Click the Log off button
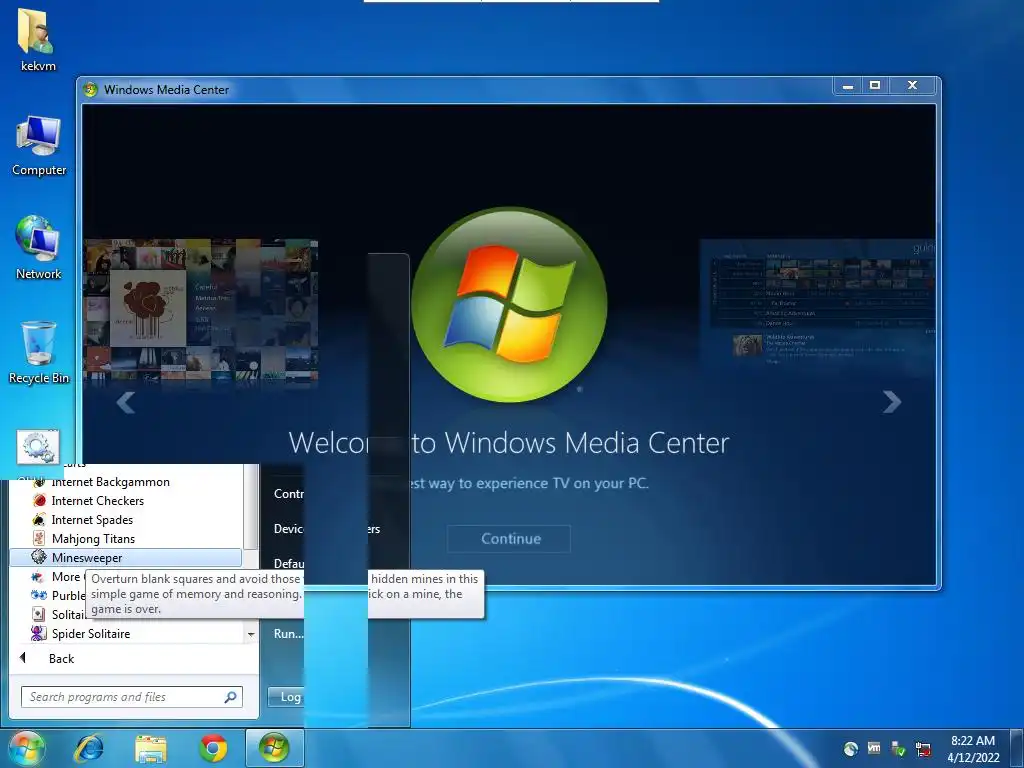This screenshot has width=1024, height=768. (x=286, y=697)
